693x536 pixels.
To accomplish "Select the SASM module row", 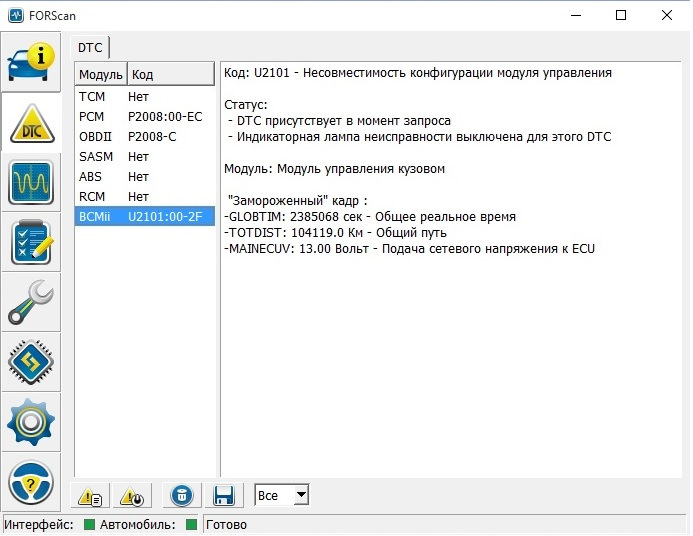I will pyautogui.click(x=145, y=156).
